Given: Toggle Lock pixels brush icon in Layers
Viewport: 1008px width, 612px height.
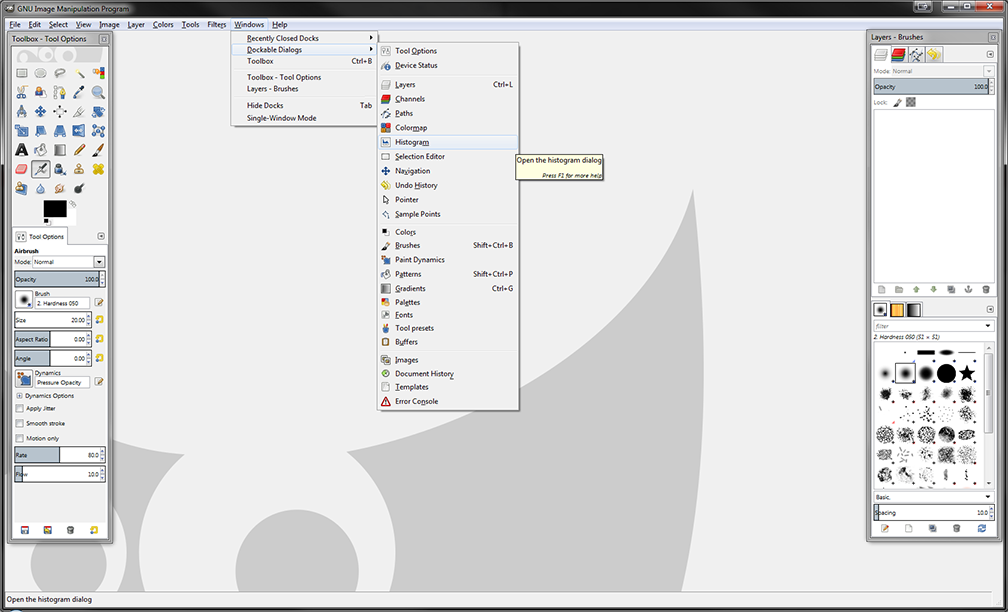Looking at the screenshot, I should click(x=897, y=102).
